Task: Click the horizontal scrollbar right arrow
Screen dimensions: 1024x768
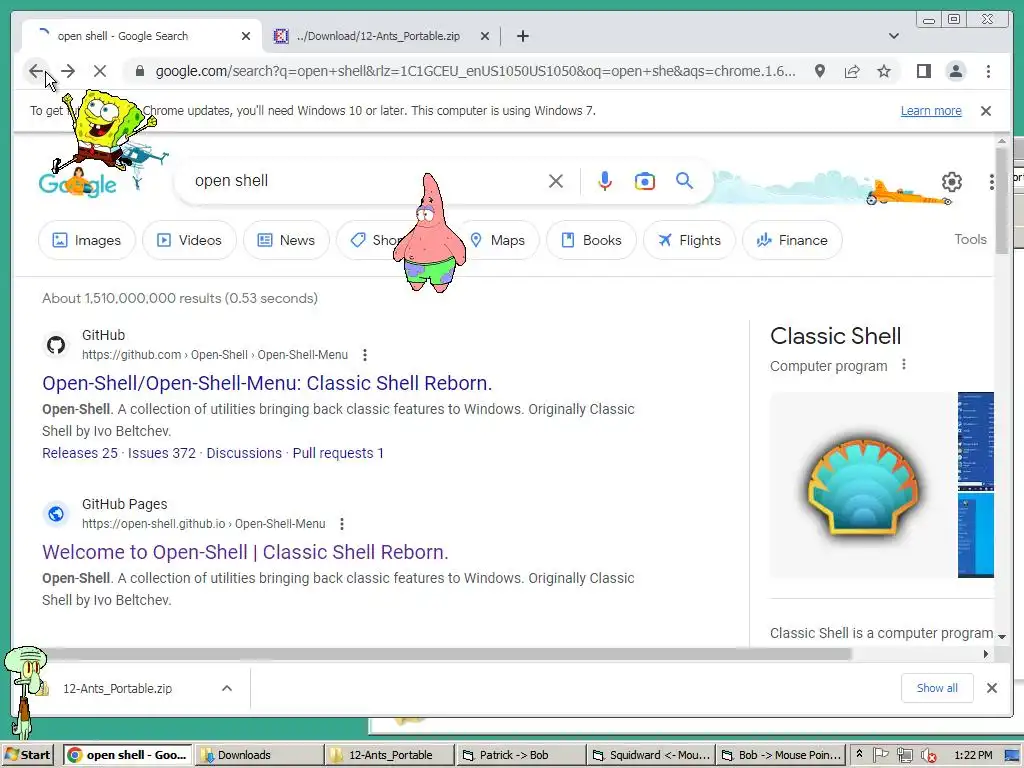Action: coord(985,654)
